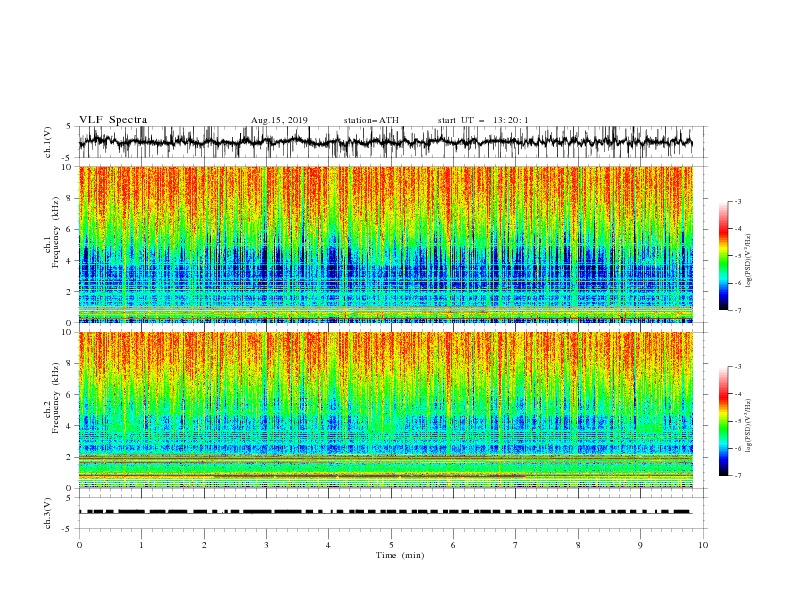Click the time axis tick label '2'

pos(204,545)
